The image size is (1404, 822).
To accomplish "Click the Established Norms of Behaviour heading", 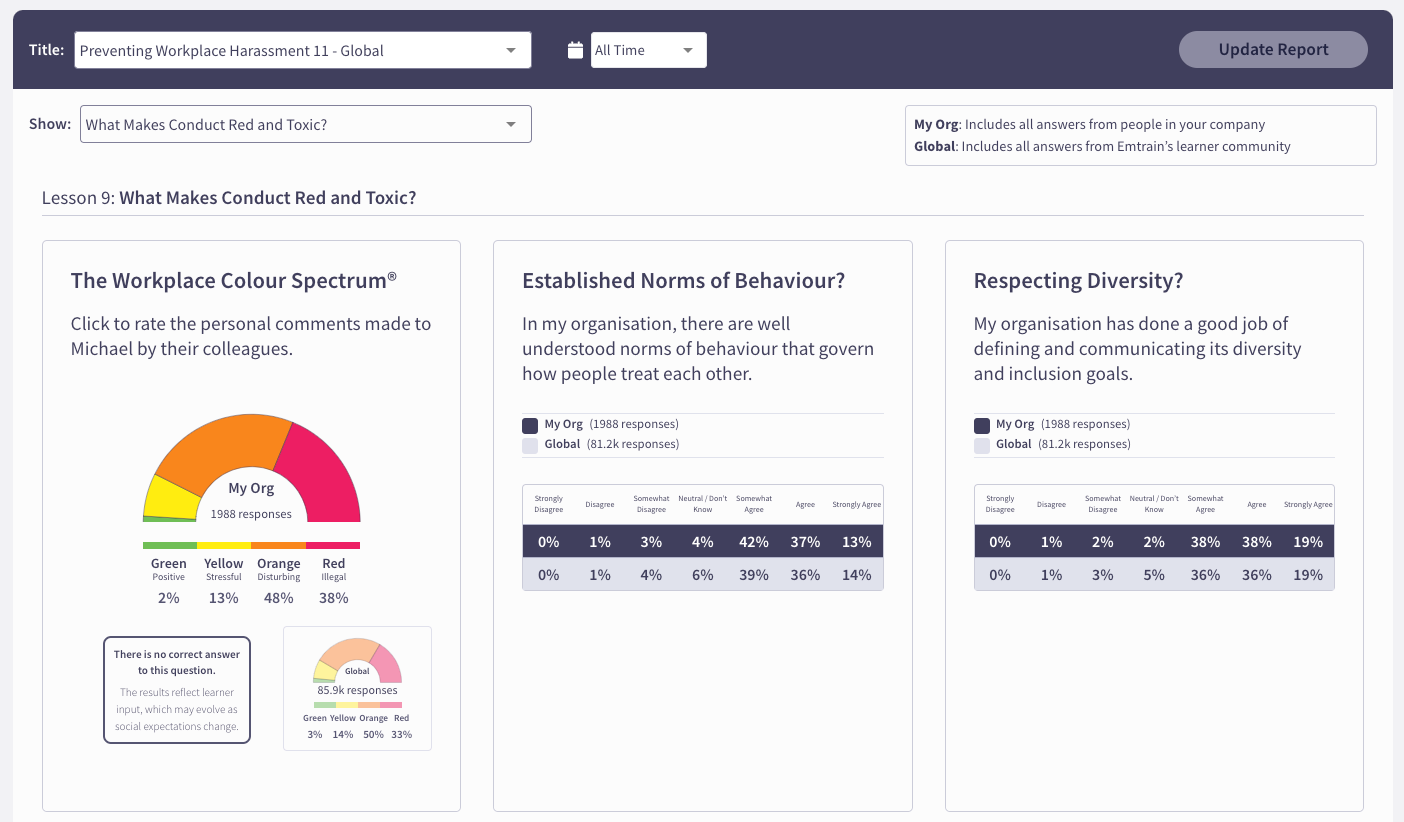I will click(x=683, y=281).
